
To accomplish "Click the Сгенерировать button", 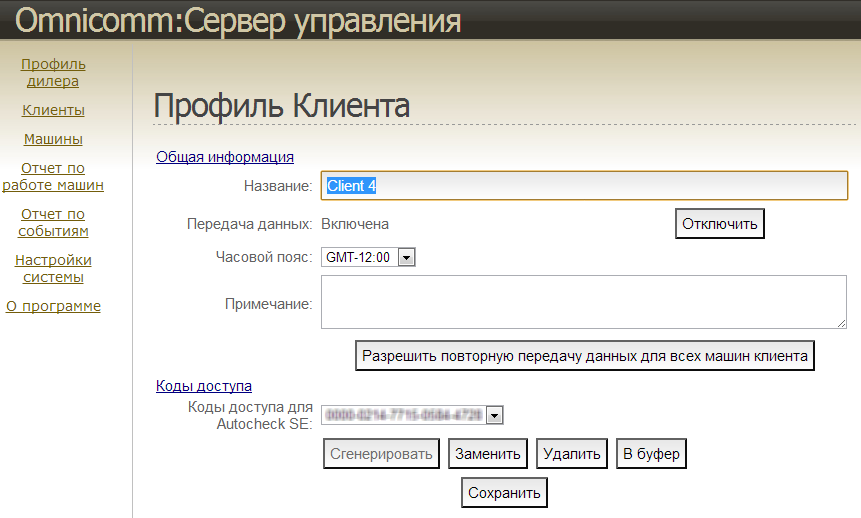I will pos(382,454).
